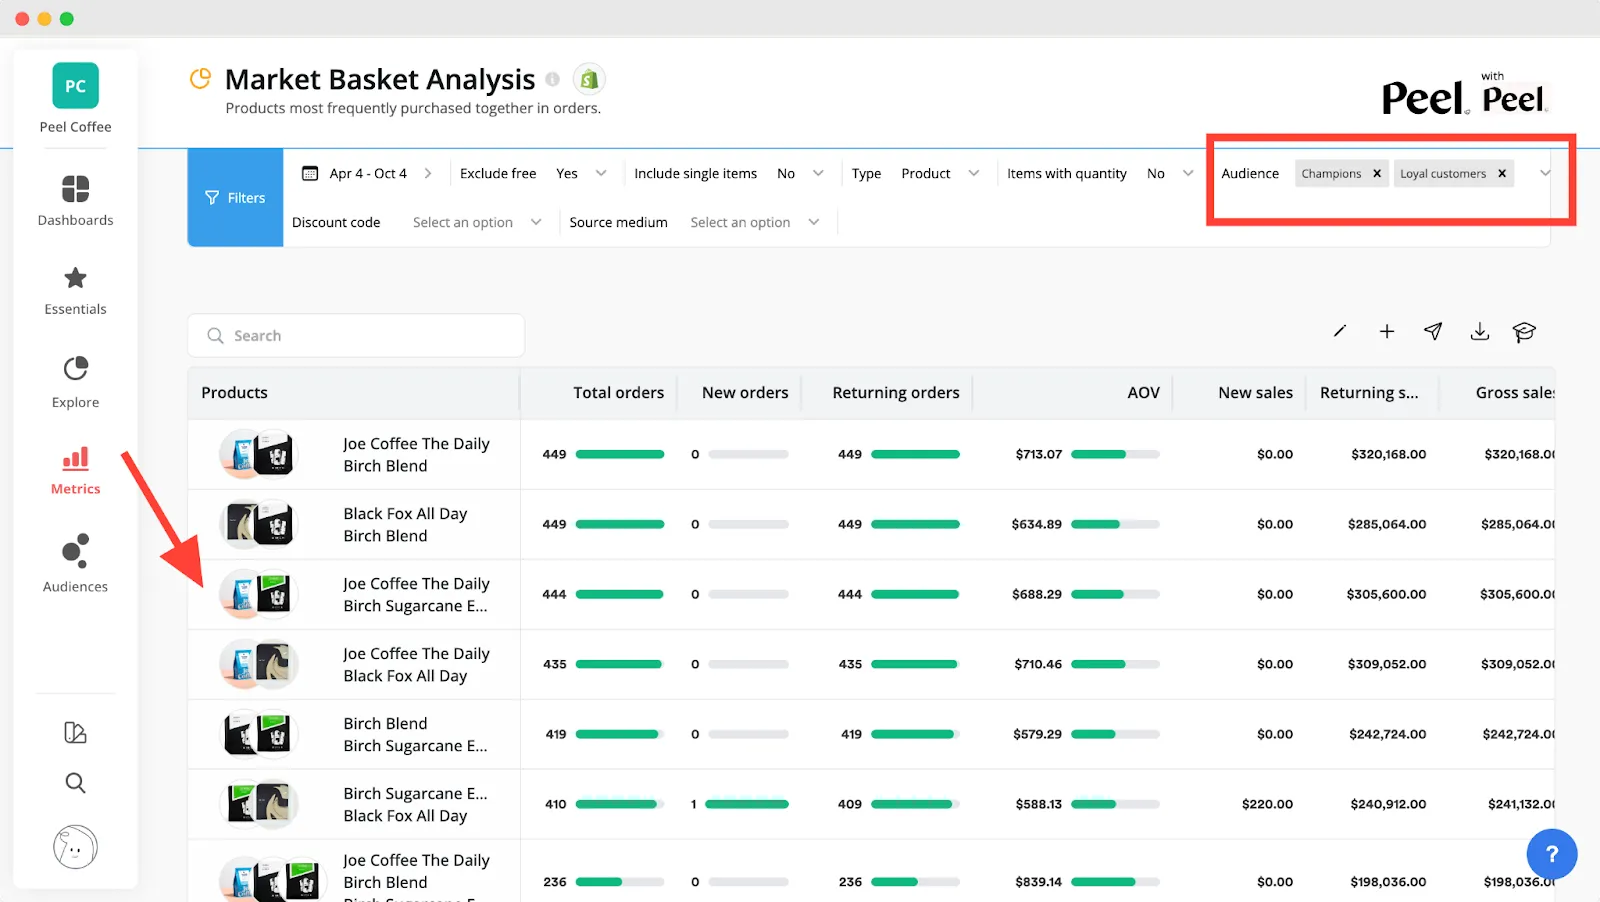The image size is (1600, 902).
Task: Click the 435 total orders value
Action: click(x=555, y=664)
